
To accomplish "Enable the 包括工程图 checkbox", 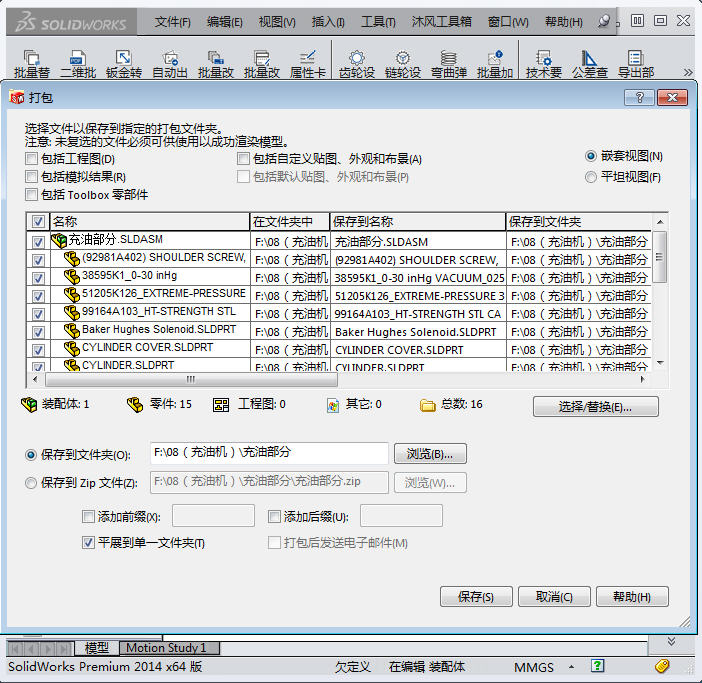I will point(32,159).
